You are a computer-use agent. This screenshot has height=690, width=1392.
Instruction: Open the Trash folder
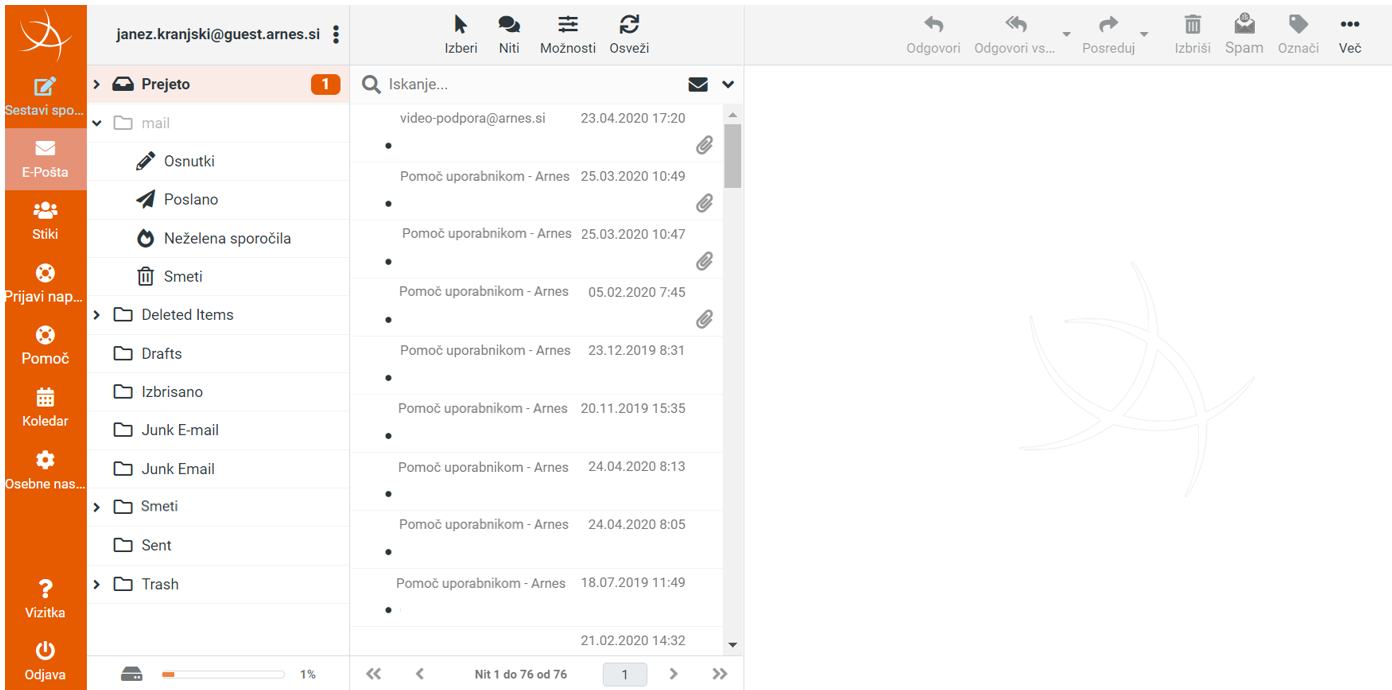coord(219,584)
